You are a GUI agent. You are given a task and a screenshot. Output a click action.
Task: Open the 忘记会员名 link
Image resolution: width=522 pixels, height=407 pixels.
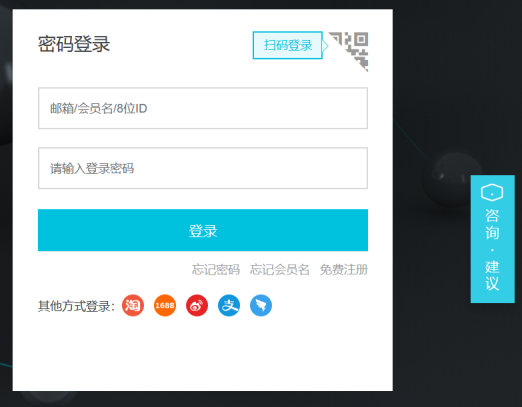pyautogui.click(x=280, y=269)
